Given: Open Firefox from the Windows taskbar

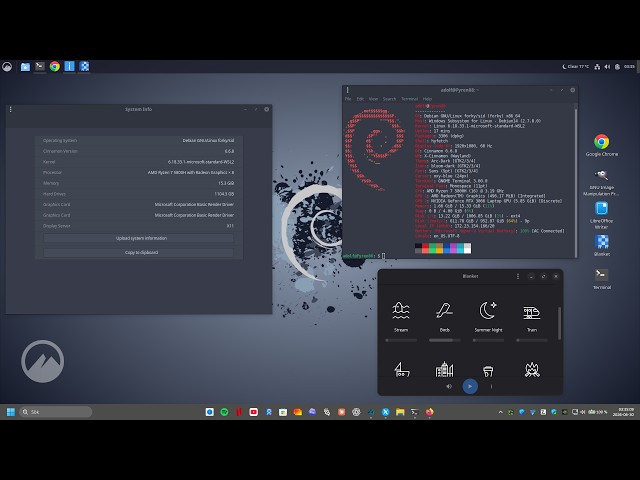Looking at the screenshot, I should coord(429,412).
